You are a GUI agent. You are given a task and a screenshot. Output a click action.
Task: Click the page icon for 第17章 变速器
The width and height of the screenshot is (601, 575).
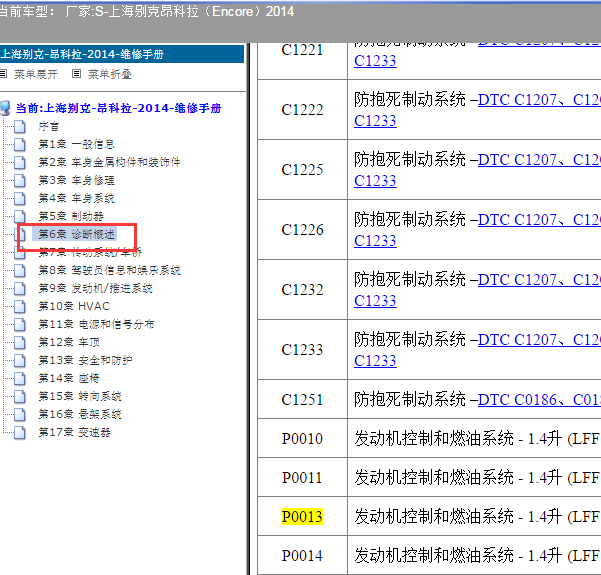pyautogui.click(x=20, y=433)
